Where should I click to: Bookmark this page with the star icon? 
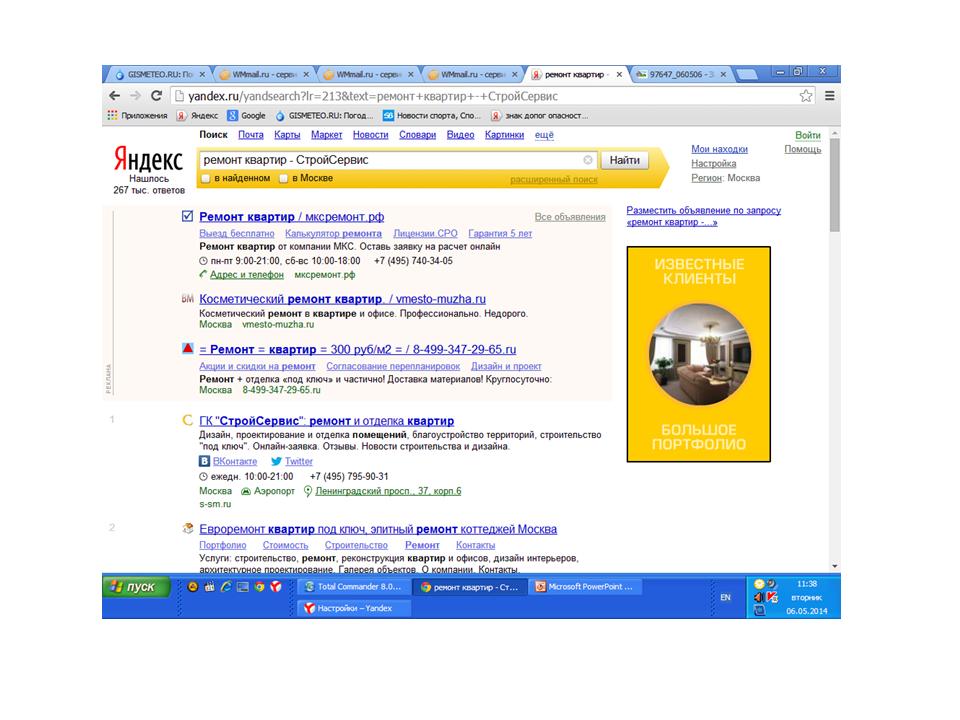(806, 96)
